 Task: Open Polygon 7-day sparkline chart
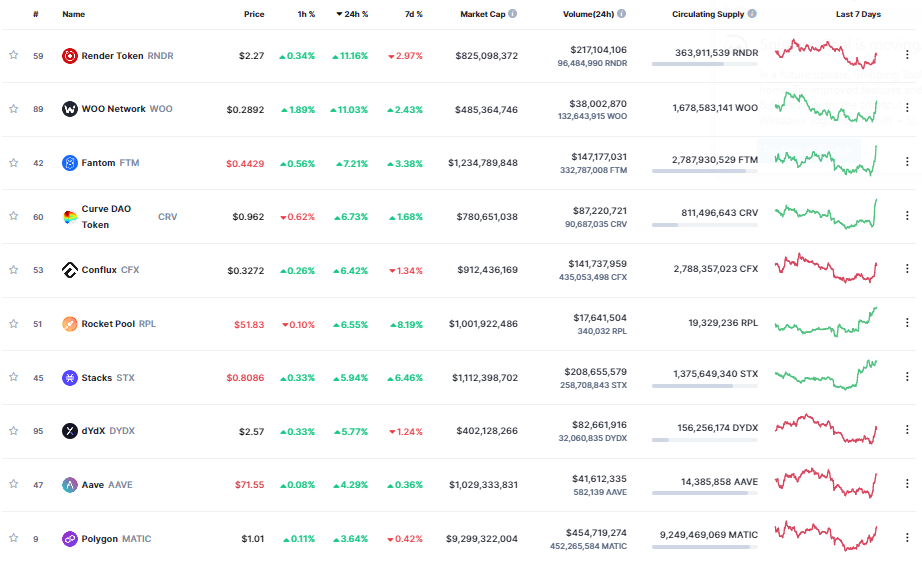coord(826,536)
